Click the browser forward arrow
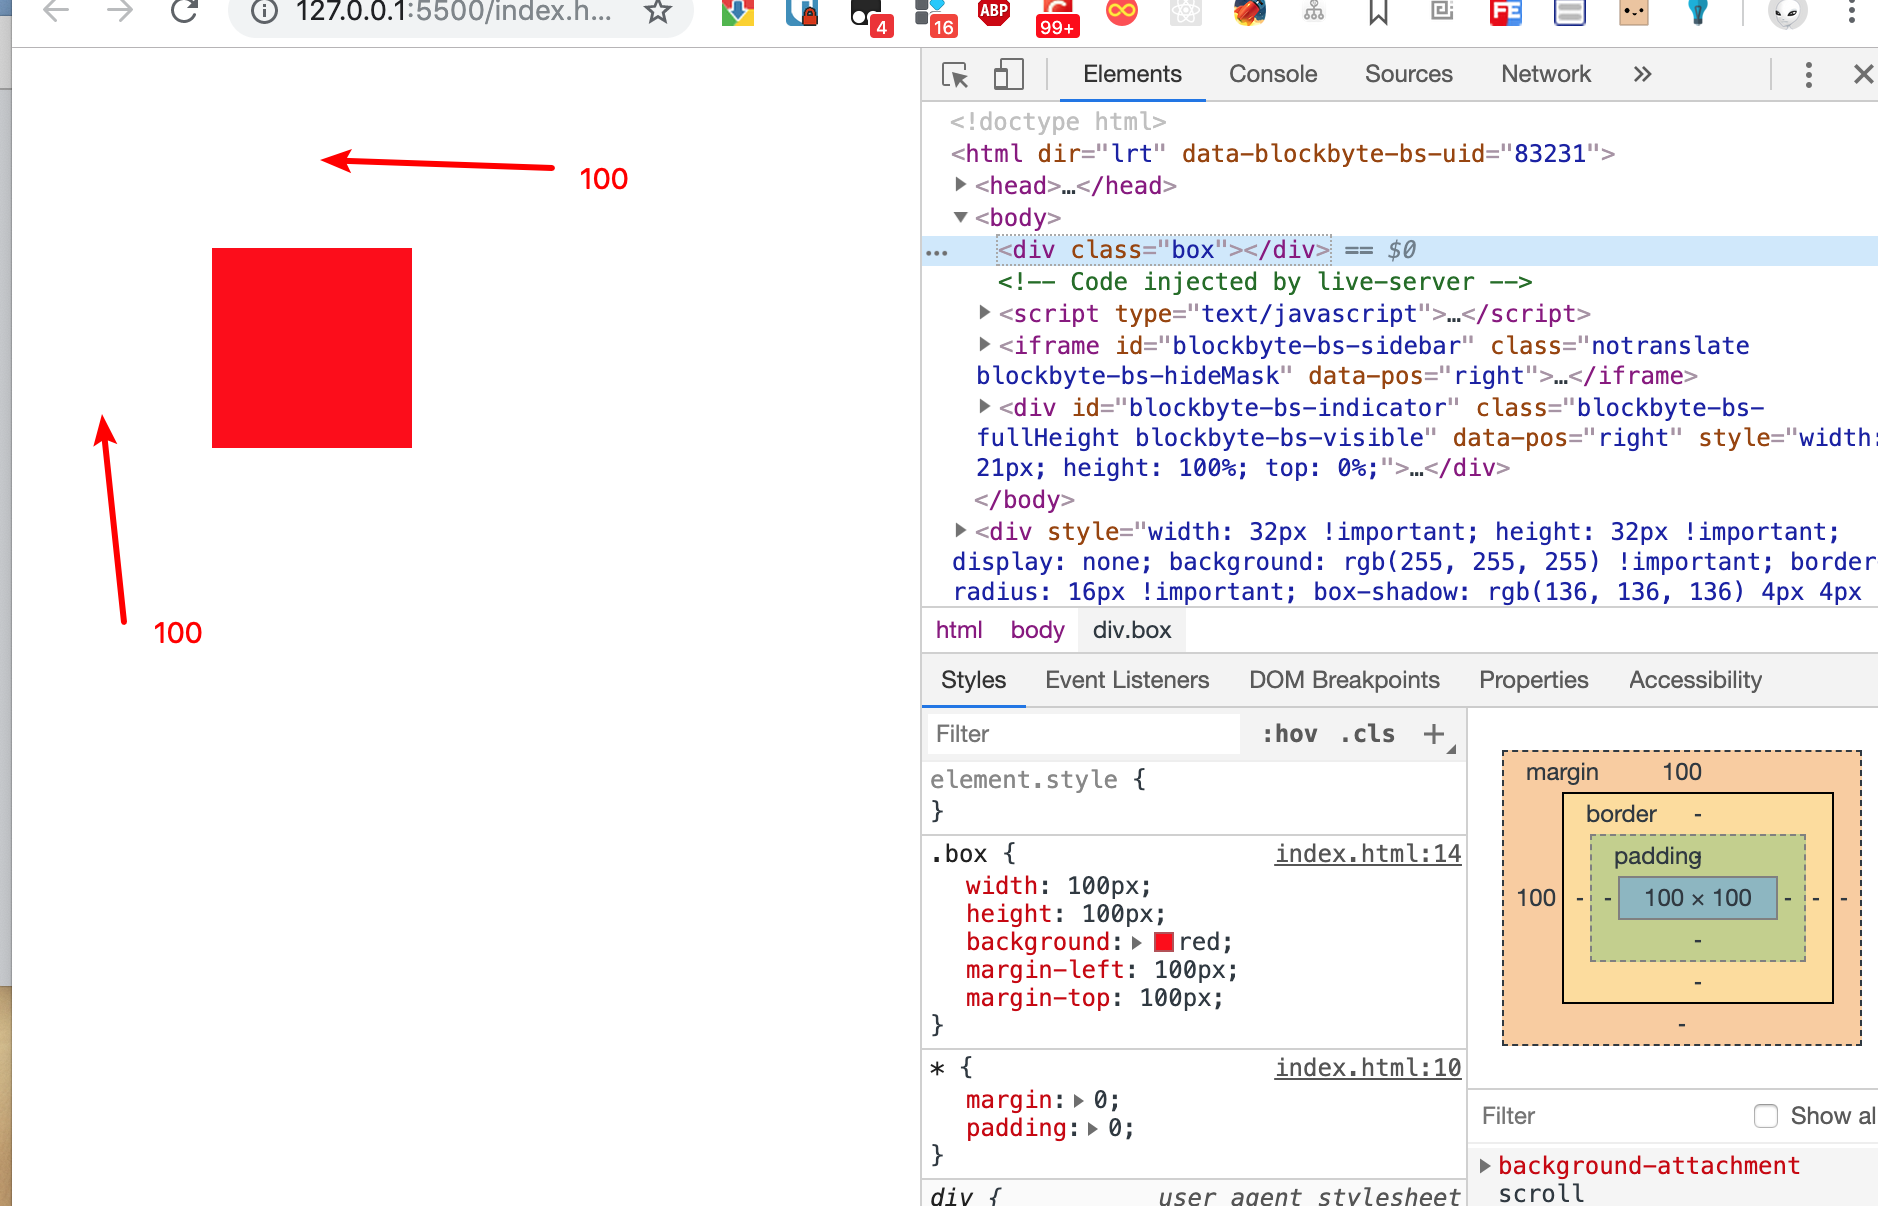Image resolution: width=1878 pixels, height=1206 pixels. (120, 12)
